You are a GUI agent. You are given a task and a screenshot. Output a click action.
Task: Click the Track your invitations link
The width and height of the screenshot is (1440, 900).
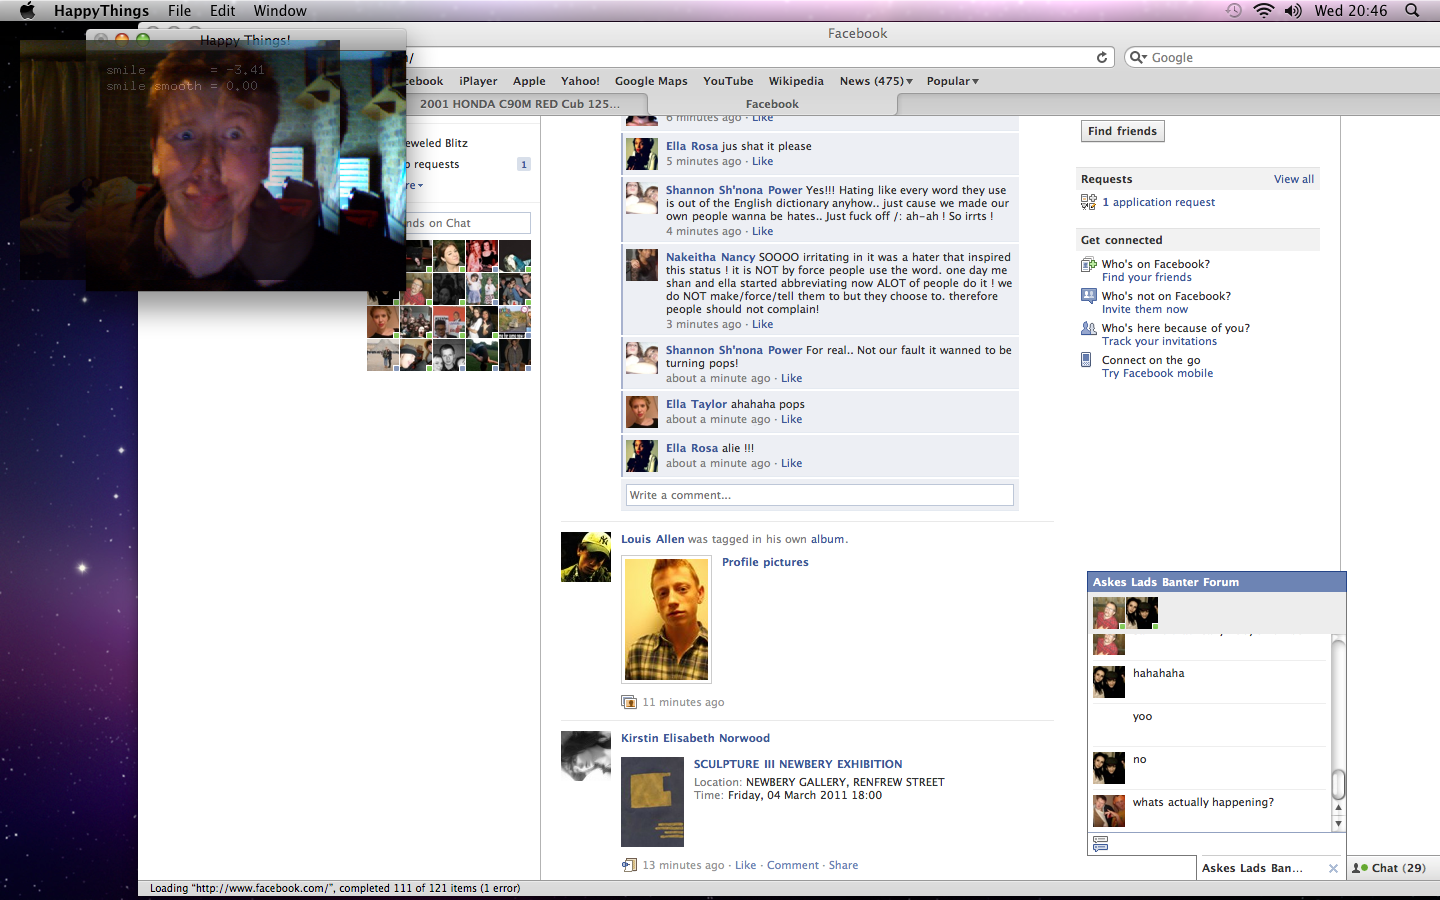click(1159, 341)
